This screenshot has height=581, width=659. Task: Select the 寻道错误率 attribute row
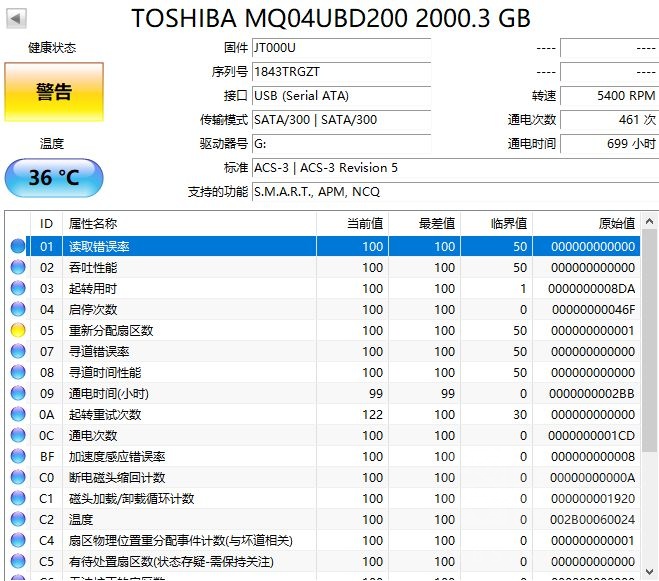pyautogui.click(x=323, y=351)
